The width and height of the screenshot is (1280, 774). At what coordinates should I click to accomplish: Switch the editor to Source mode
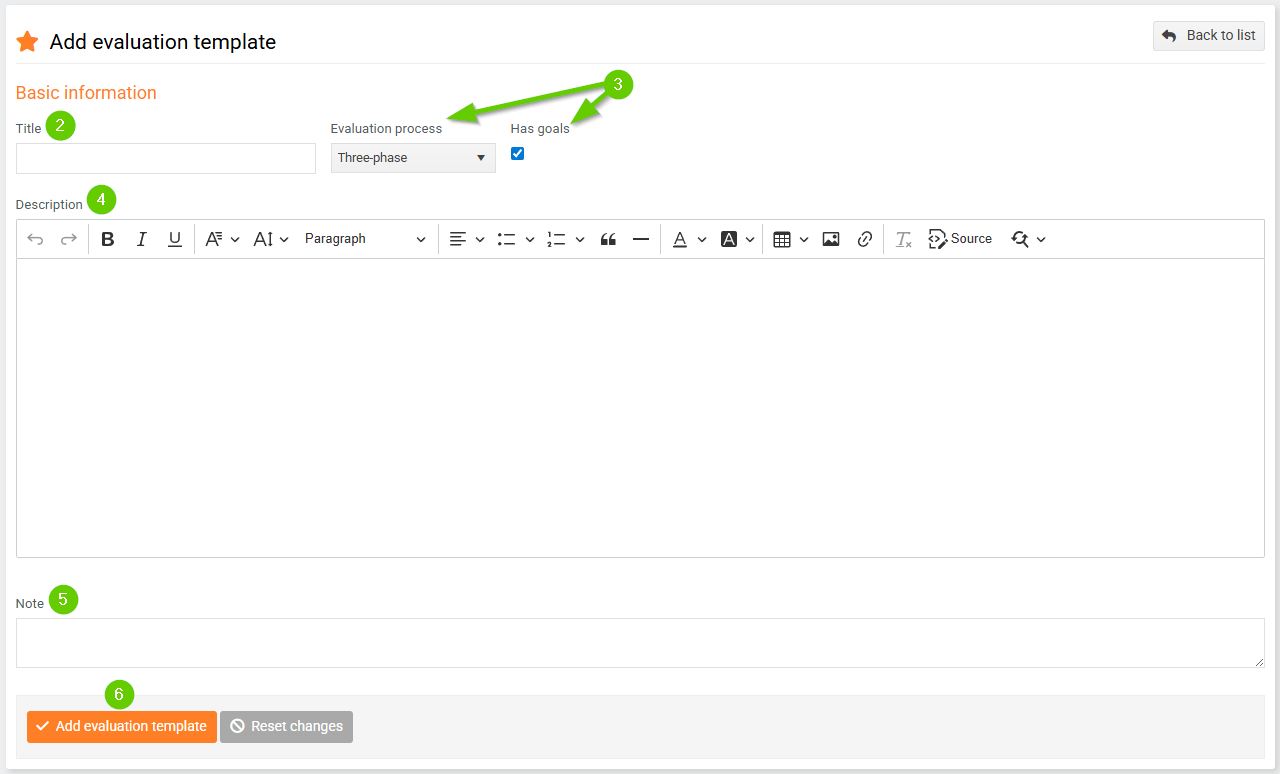tap(961, 239)
